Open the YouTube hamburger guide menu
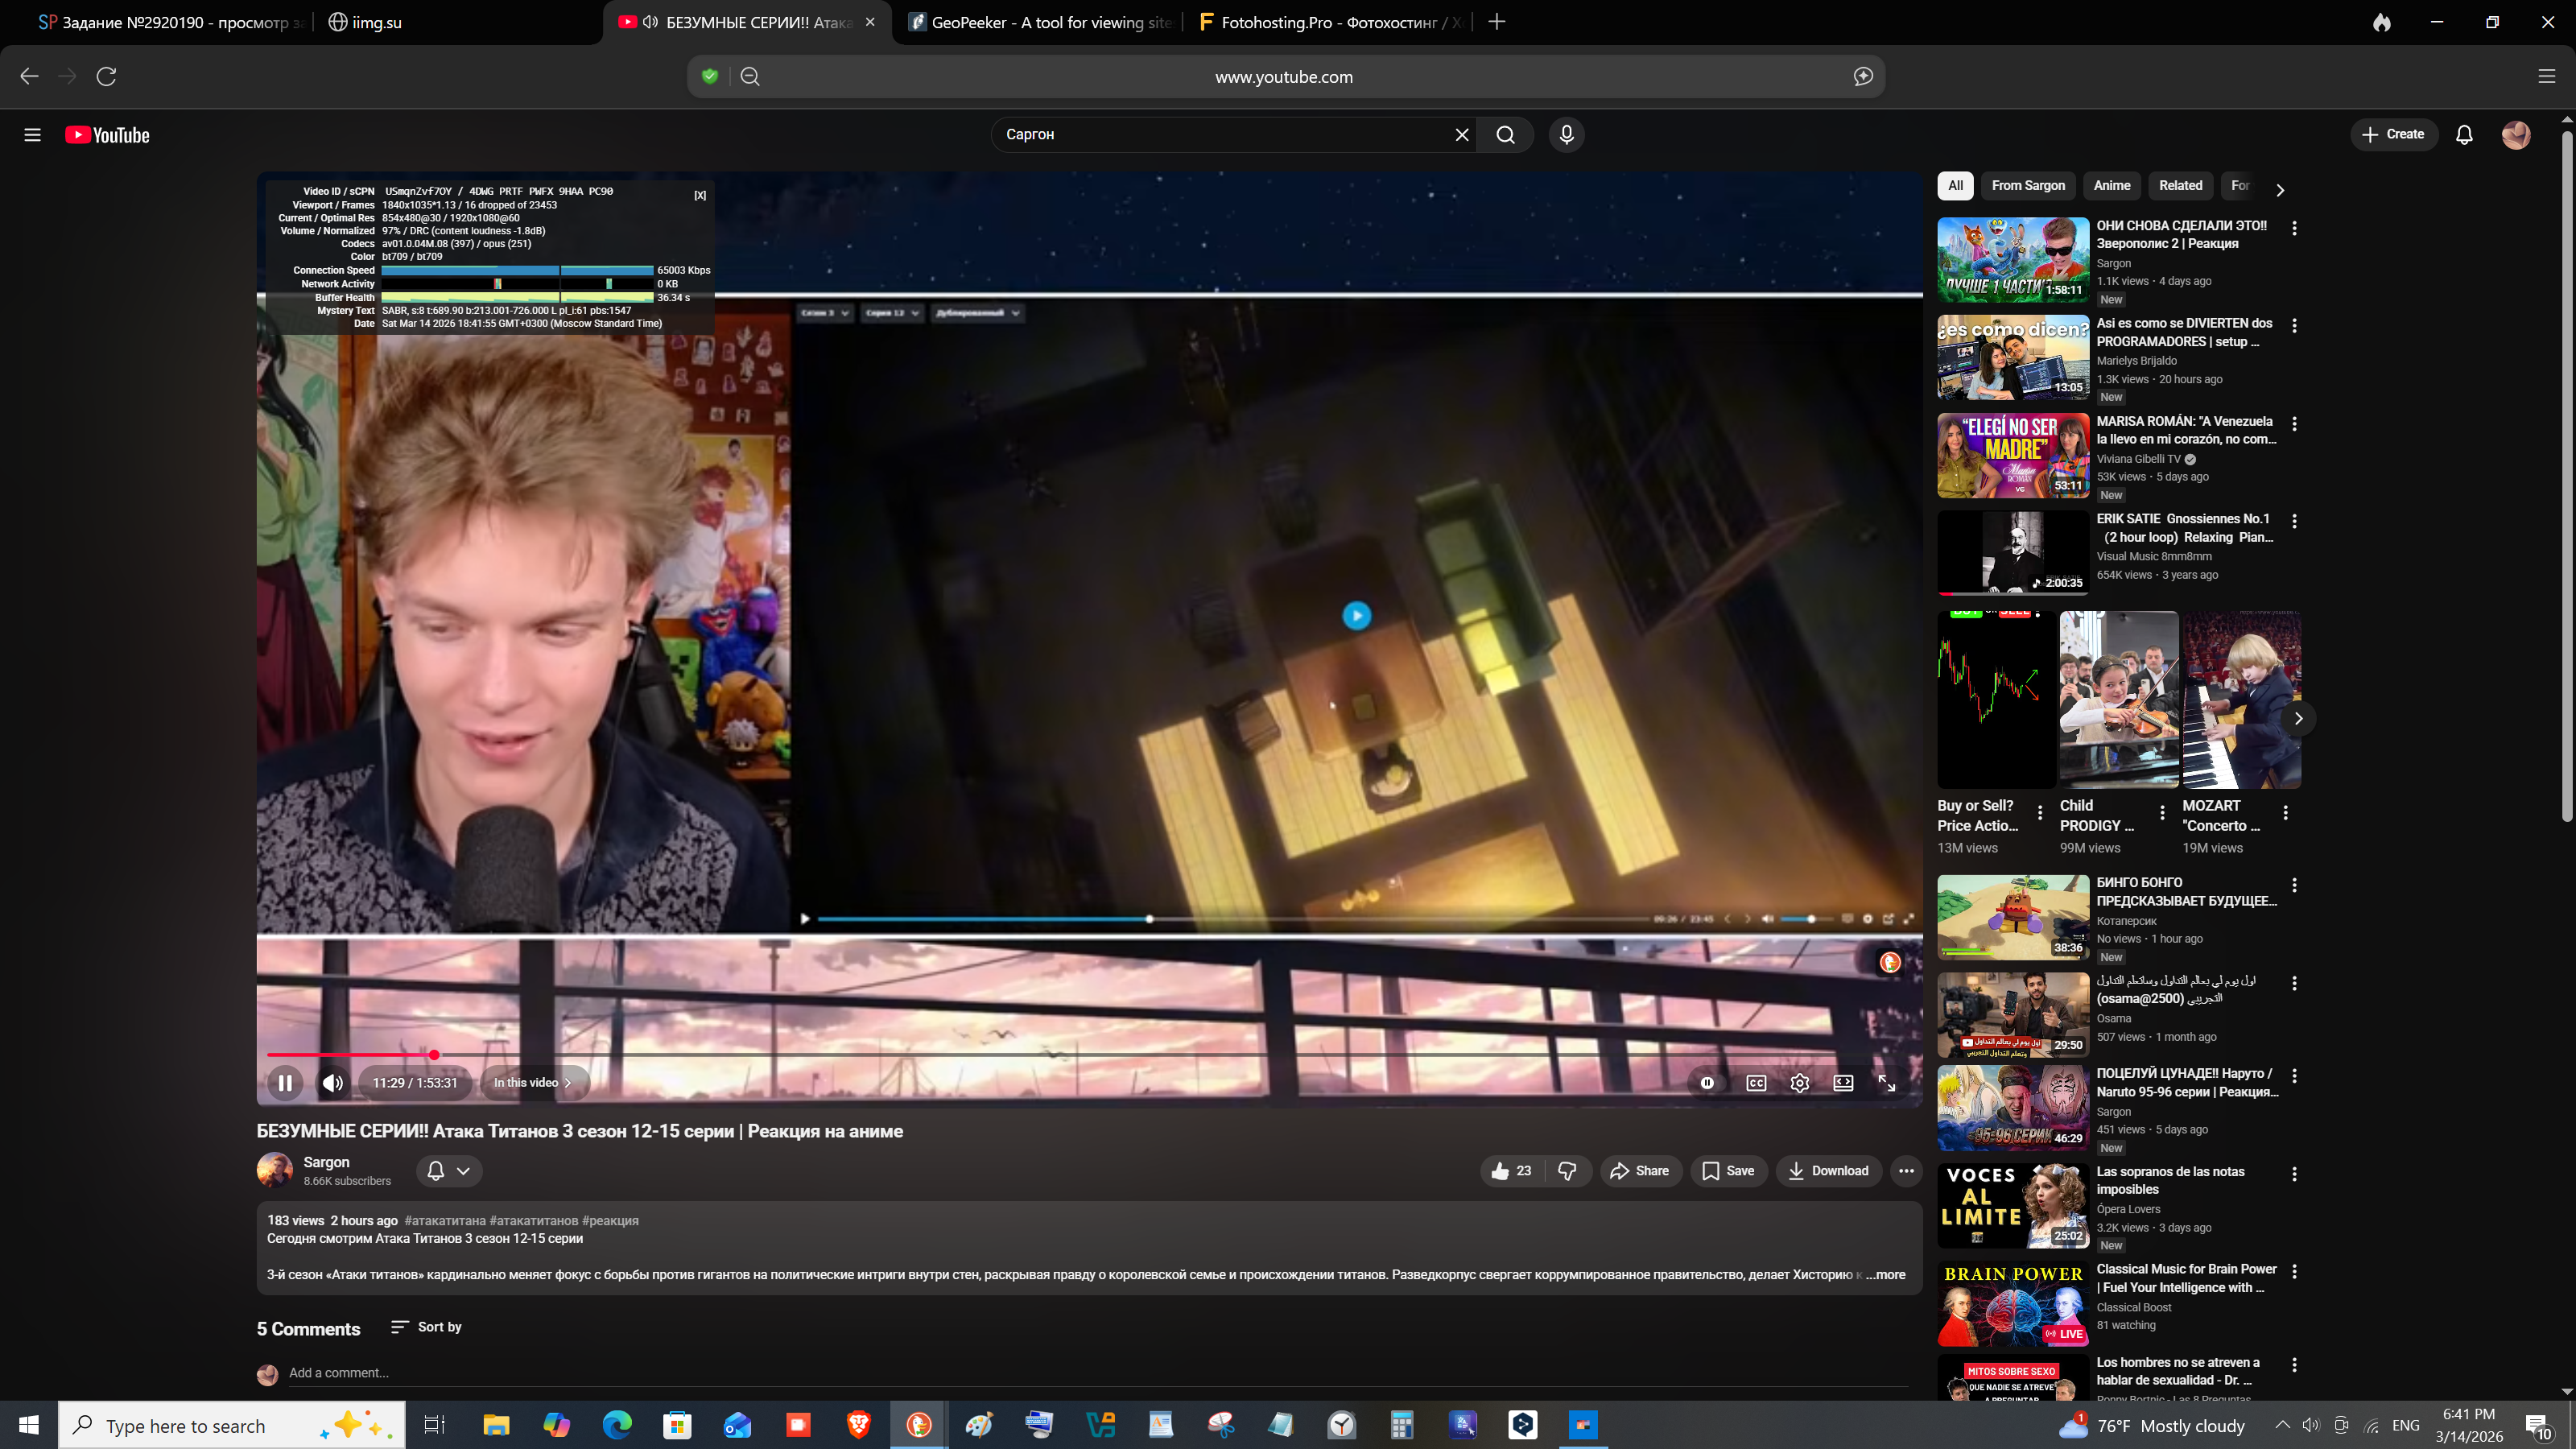 tap(32, 135)
